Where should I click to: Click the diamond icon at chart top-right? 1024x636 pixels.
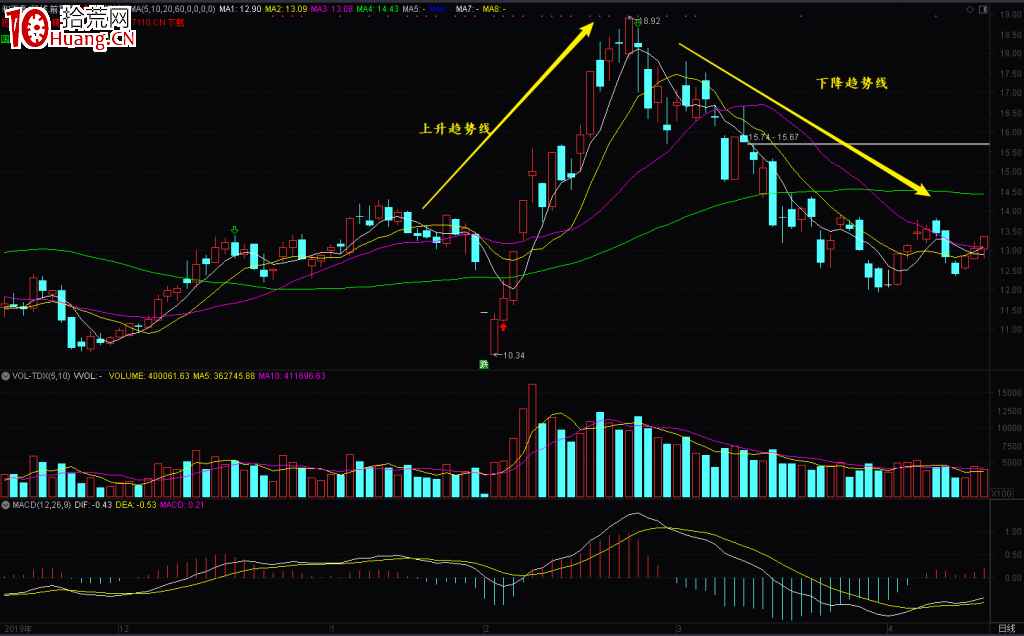point(970,9)
